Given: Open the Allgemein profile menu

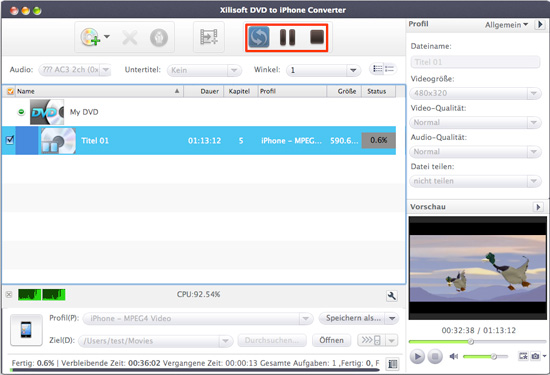Looking at the screenshot, I should click(506, 25).
